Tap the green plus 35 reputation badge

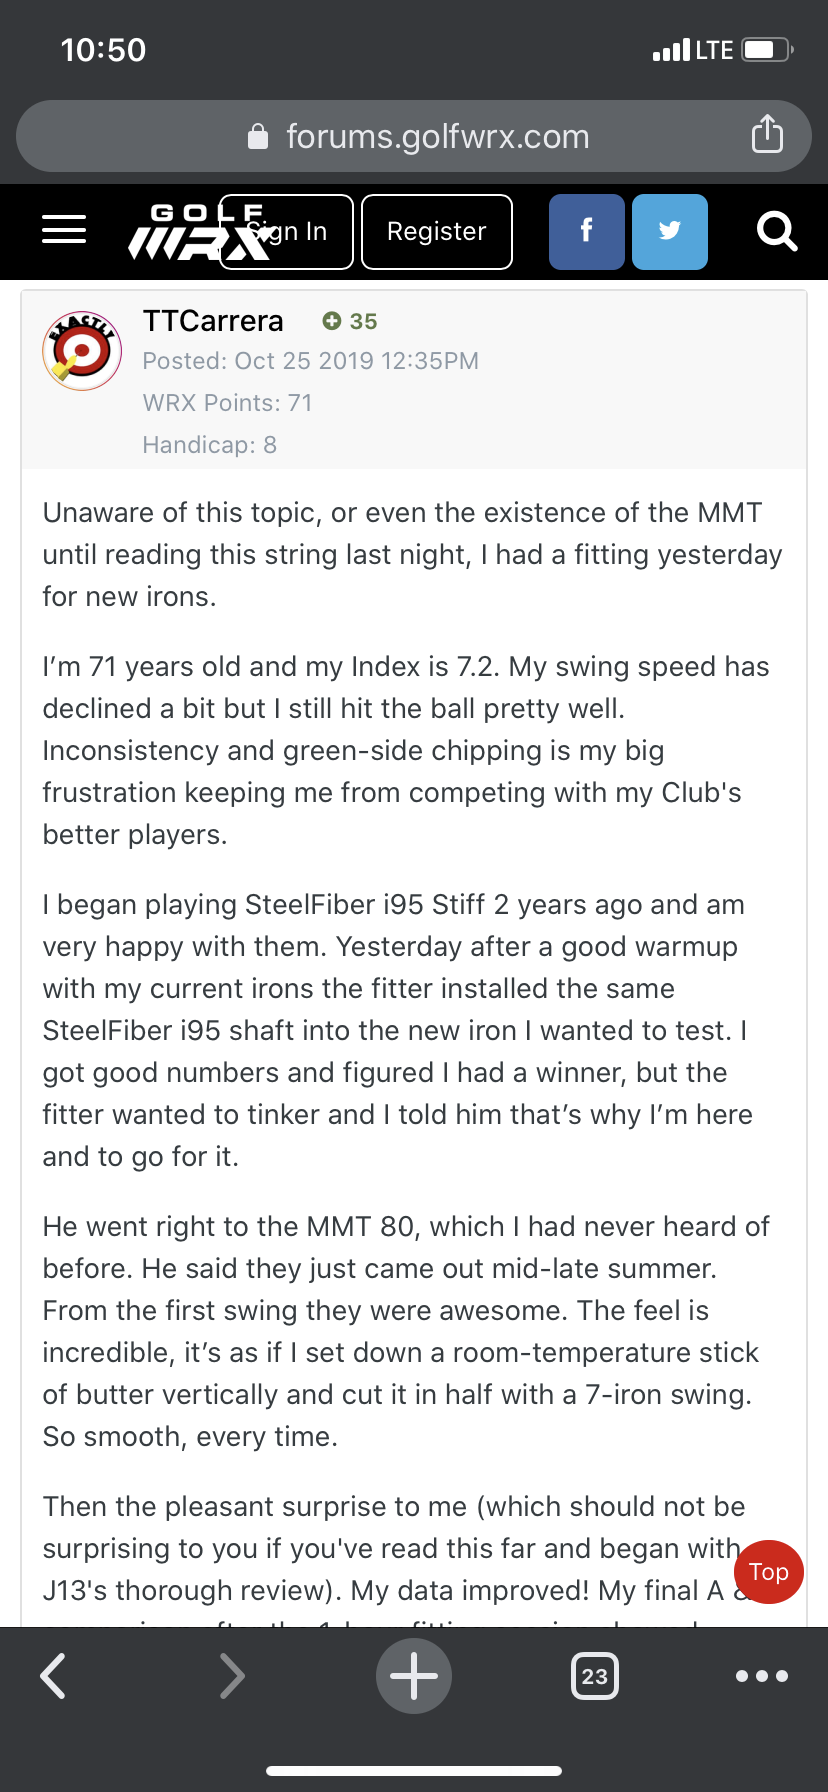point(350,321)
